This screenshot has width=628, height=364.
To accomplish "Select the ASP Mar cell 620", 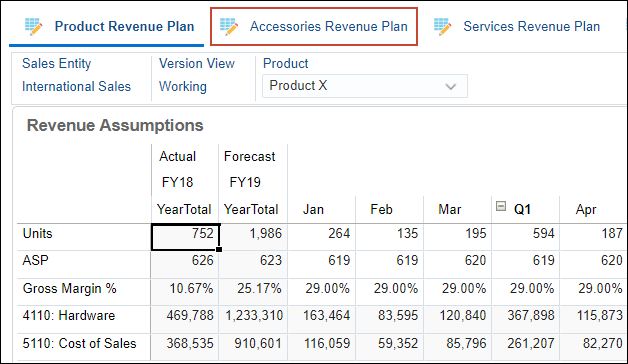I will pos(458,264).
